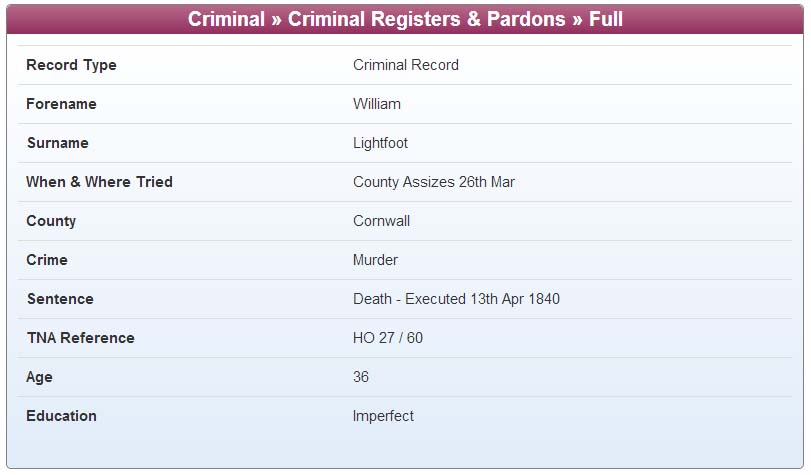Click the education value Imperfect
The width and height of the screenshot is (811, 475).
pyautogui.click(x=383, y=416)
